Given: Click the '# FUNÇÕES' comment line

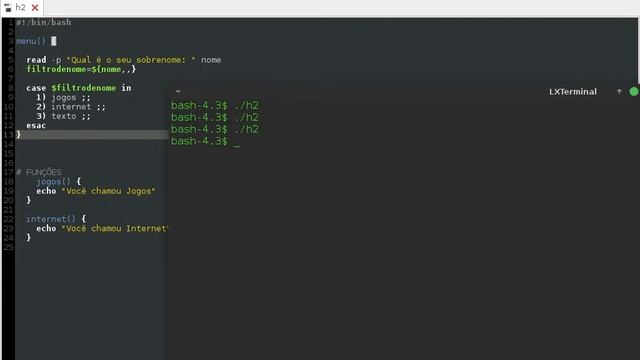Looking at the screenshot, I should point(39,172).
